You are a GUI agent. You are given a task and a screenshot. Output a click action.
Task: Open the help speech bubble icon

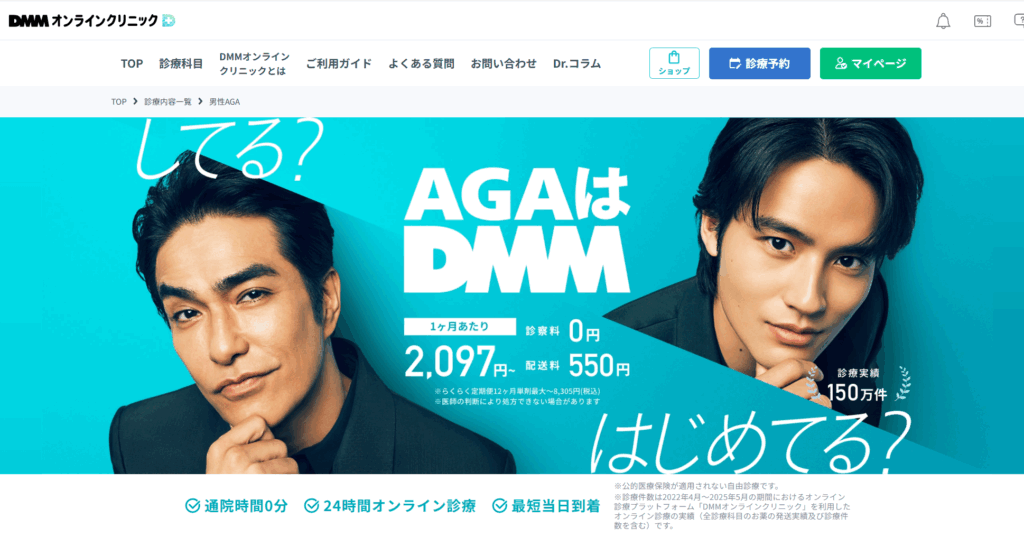click(1019, 22)
